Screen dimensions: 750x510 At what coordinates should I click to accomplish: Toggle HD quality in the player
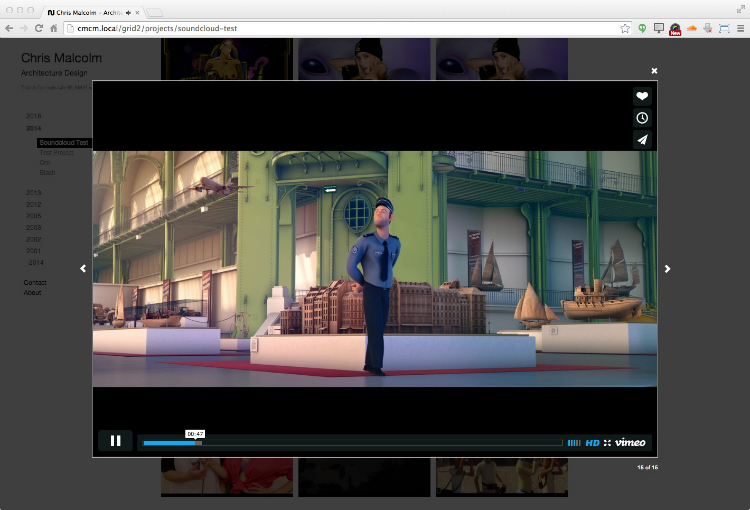coord(592,442)
